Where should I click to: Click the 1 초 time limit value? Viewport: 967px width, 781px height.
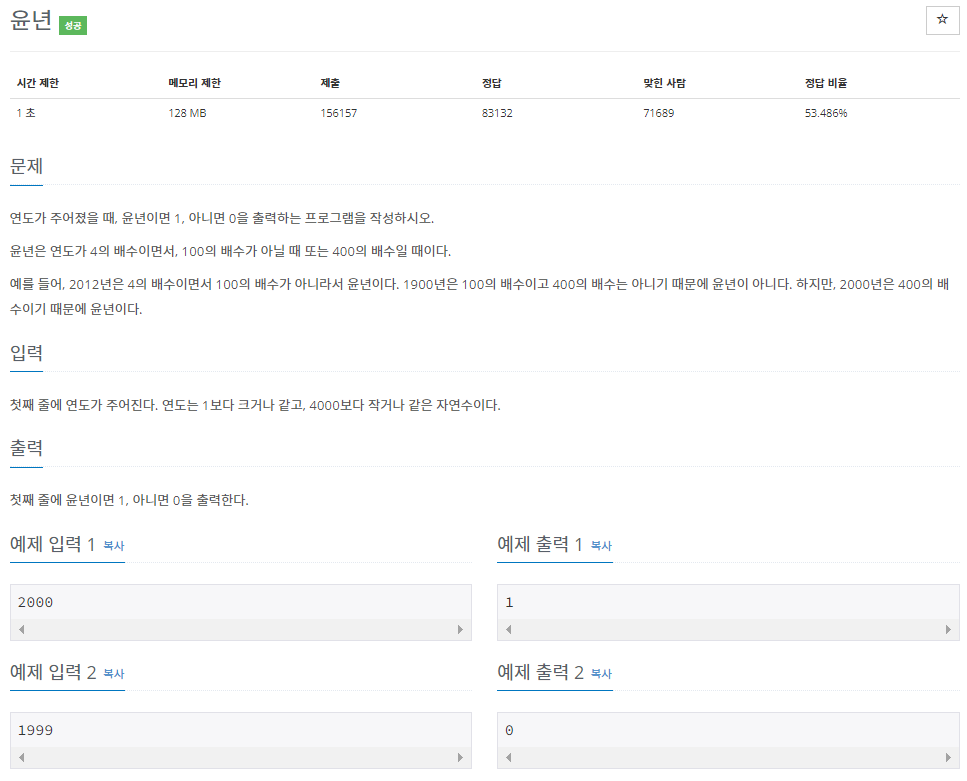pos(26,113)
